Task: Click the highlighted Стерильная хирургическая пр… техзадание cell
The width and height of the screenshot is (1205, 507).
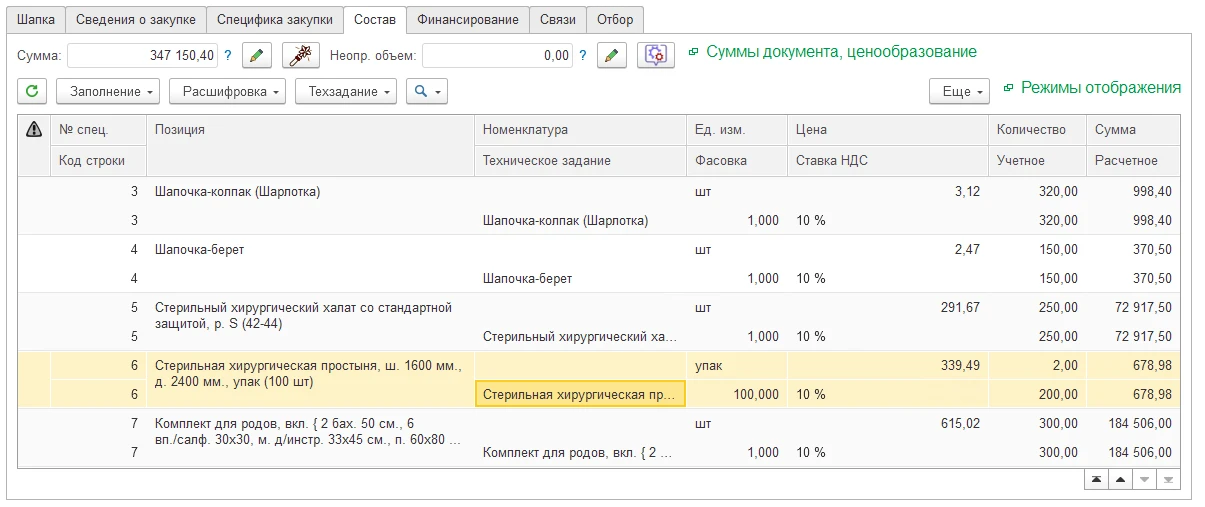Action: [x=580, y=394]
